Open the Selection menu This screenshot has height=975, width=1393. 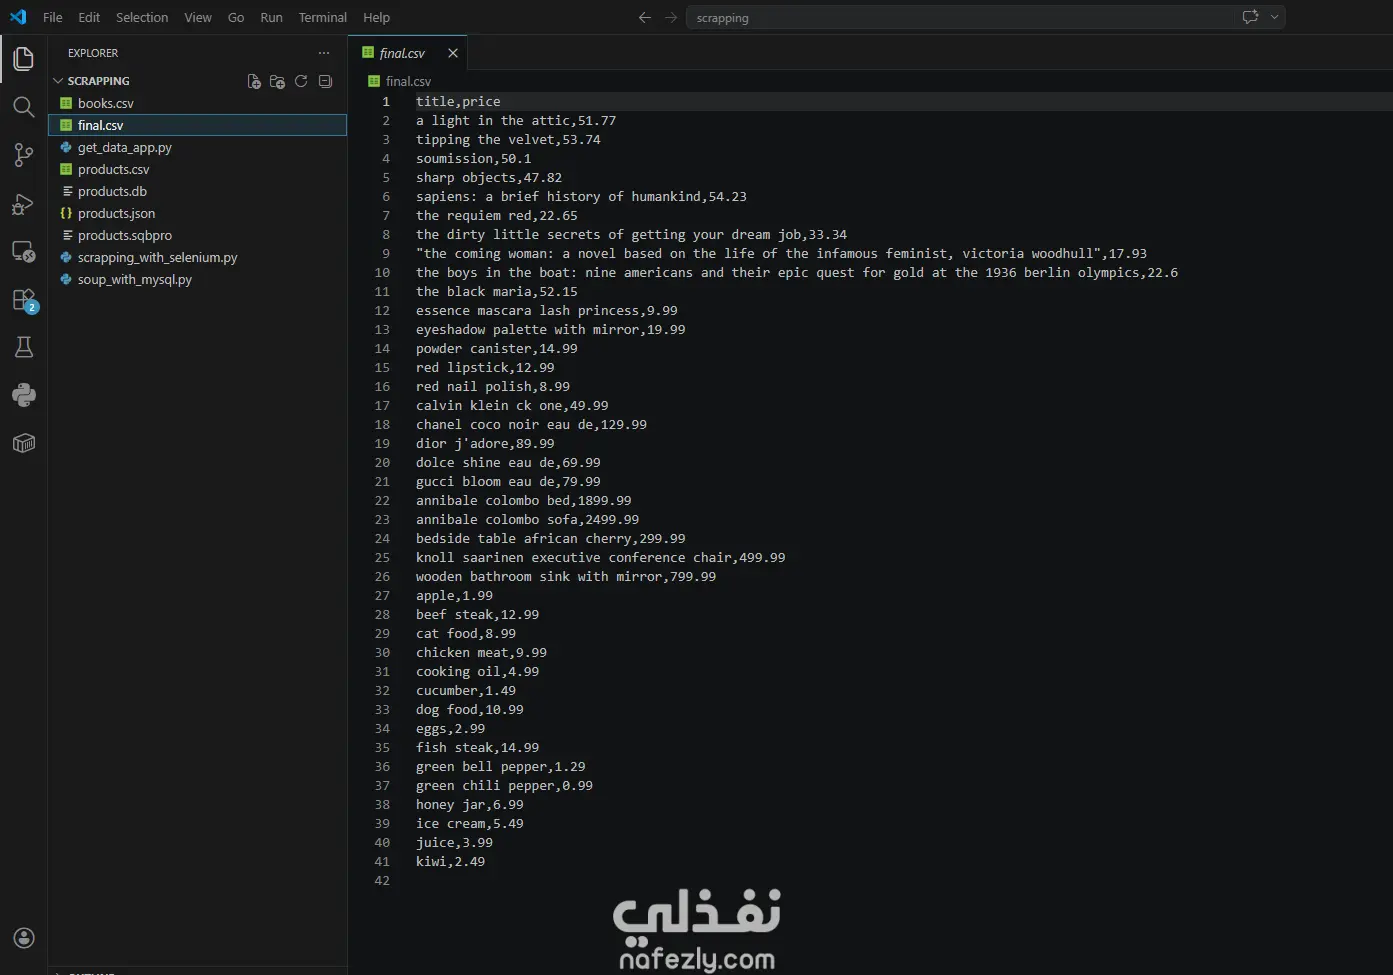[x=142, y=17]
